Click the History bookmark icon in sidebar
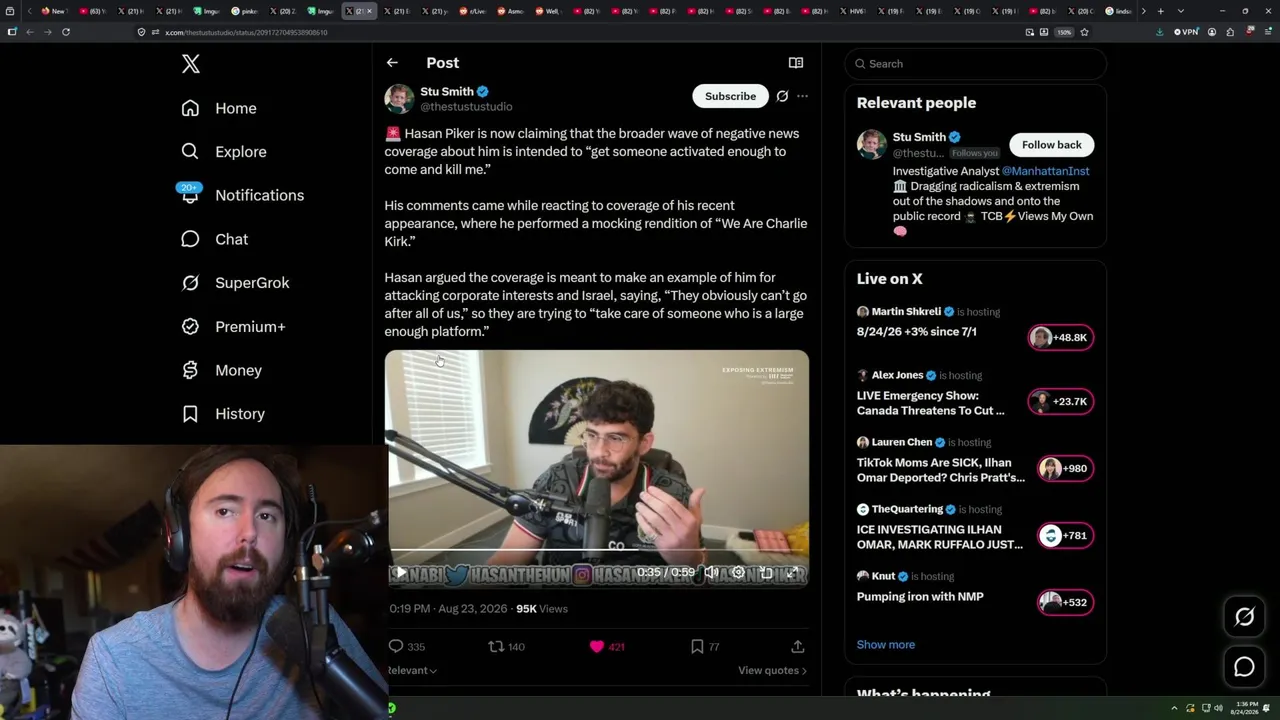The width and height of the screenshot is (1280, 720). click(190, 414)
